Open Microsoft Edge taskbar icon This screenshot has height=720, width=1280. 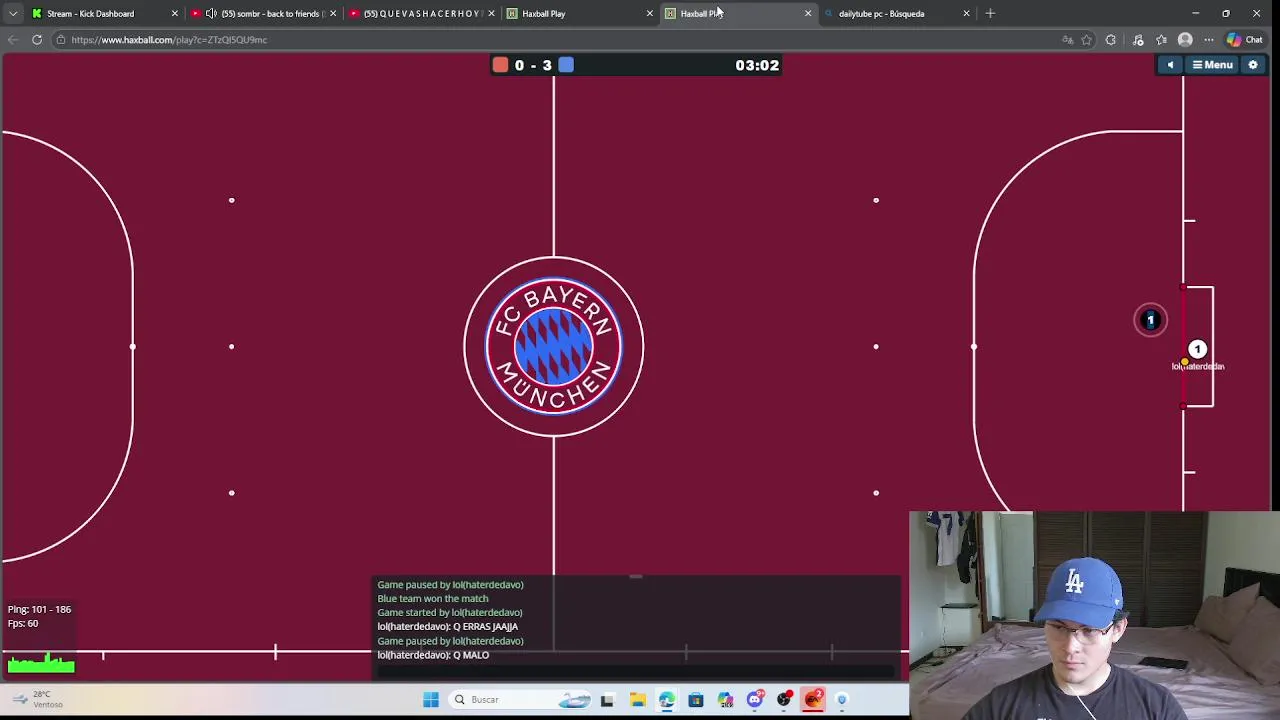pyautogui.click(x=666, y=699)
